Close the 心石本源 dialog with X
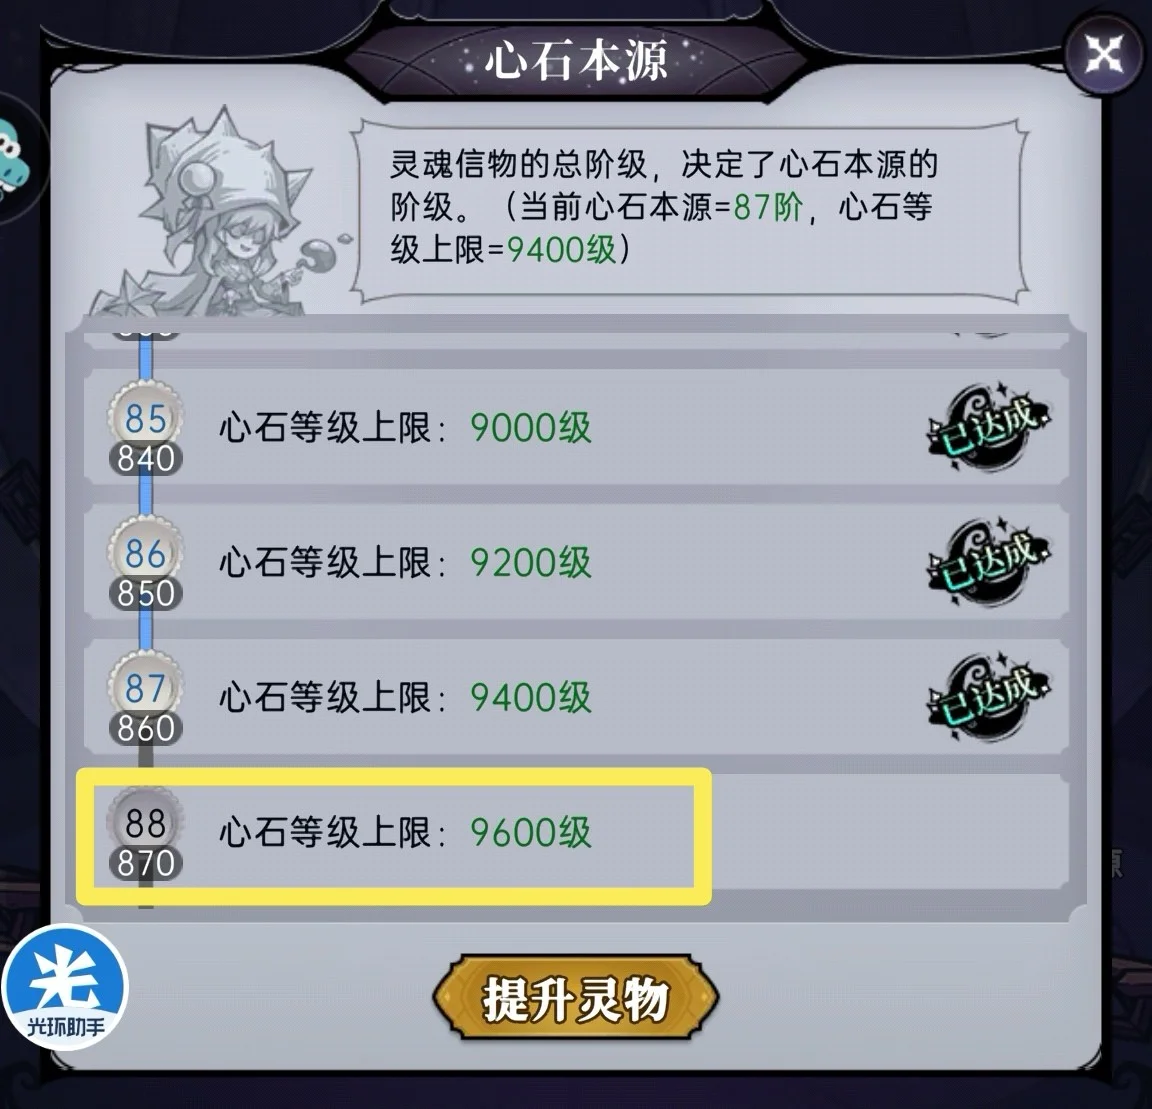Image resolution: width=1152 pixels, height=1109 pixels. pyautogui.click(x=1104, y=54)
